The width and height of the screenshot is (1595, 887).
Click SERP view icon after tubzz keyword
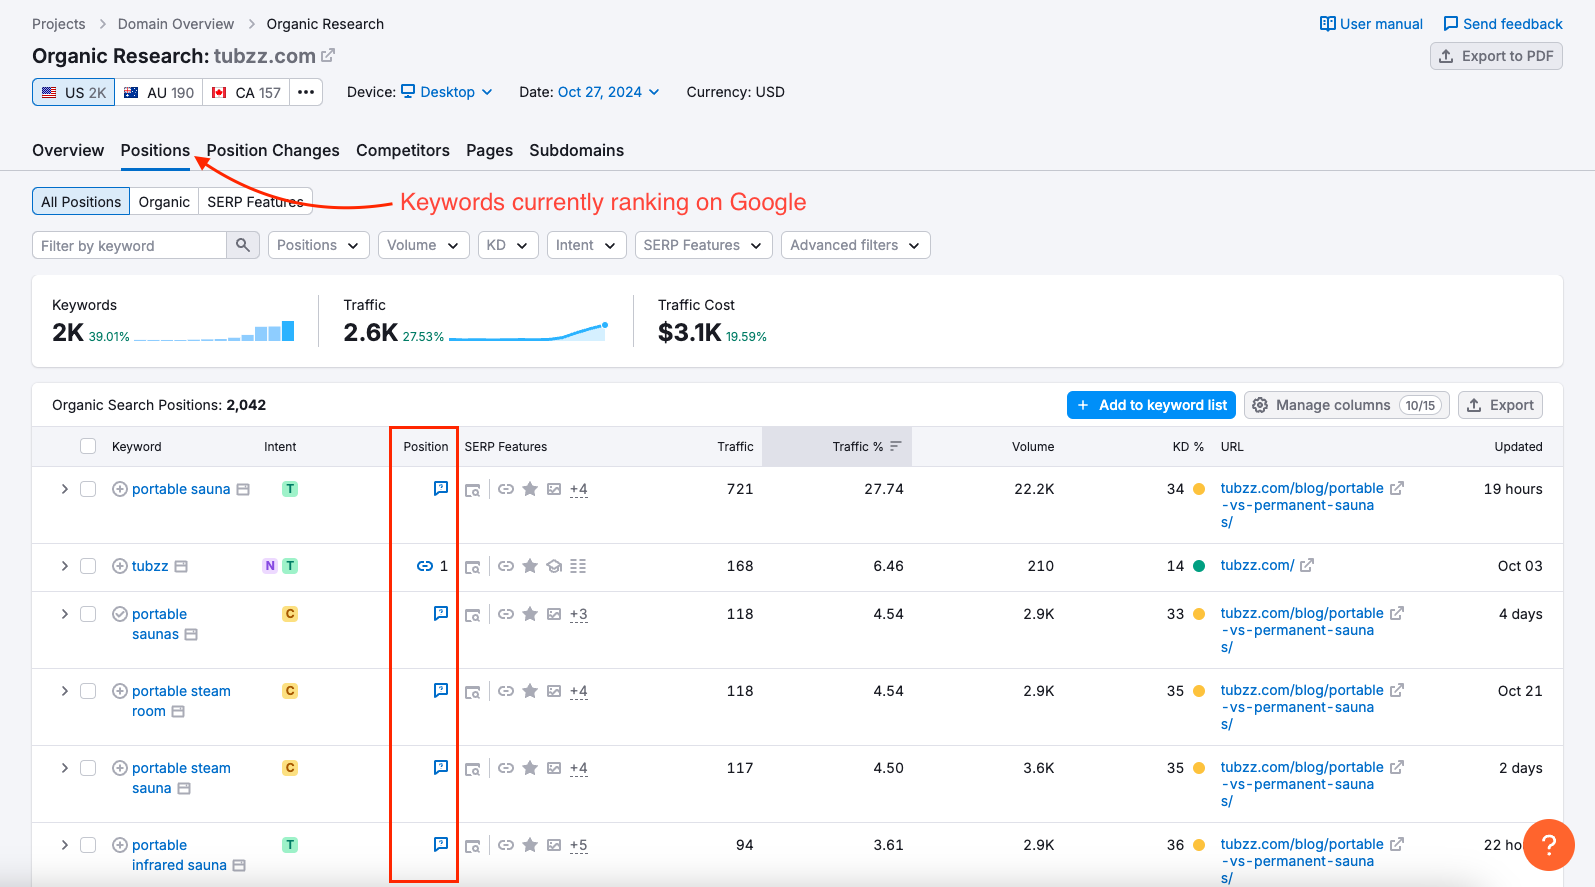[x=181, y=566]
